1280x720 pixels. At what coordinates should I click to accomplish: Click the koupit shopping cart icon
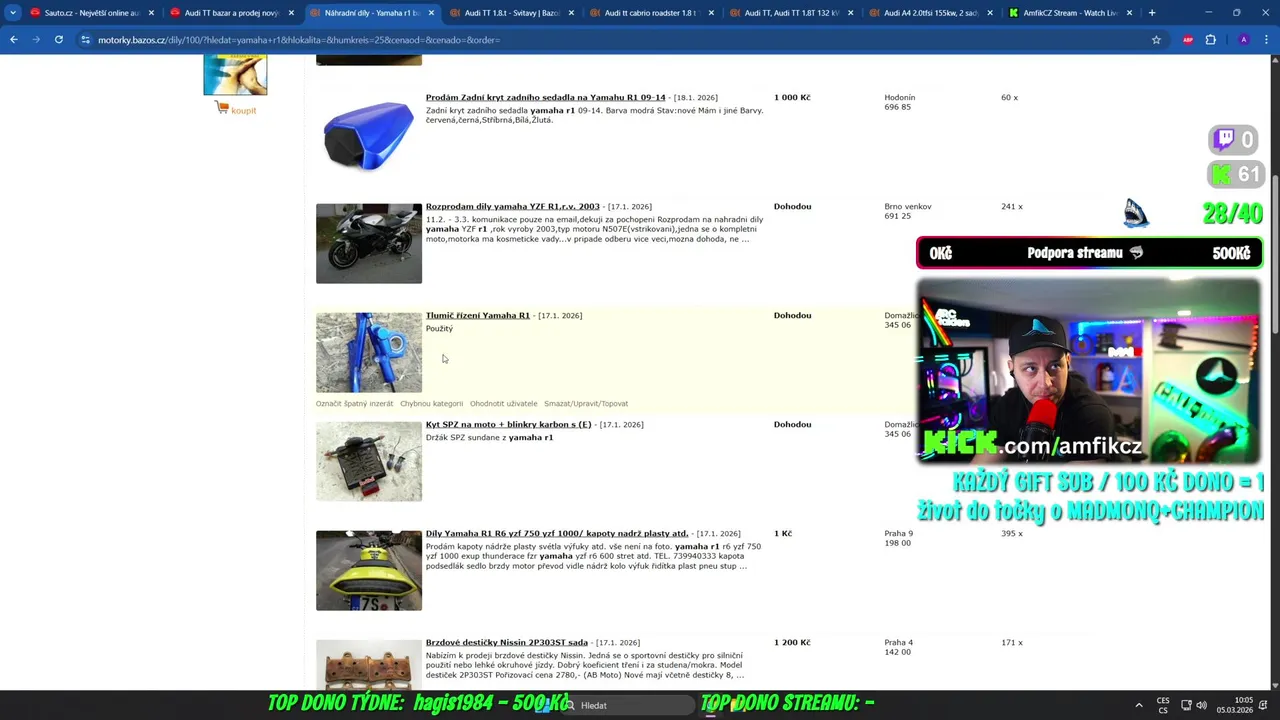point(221,108)
